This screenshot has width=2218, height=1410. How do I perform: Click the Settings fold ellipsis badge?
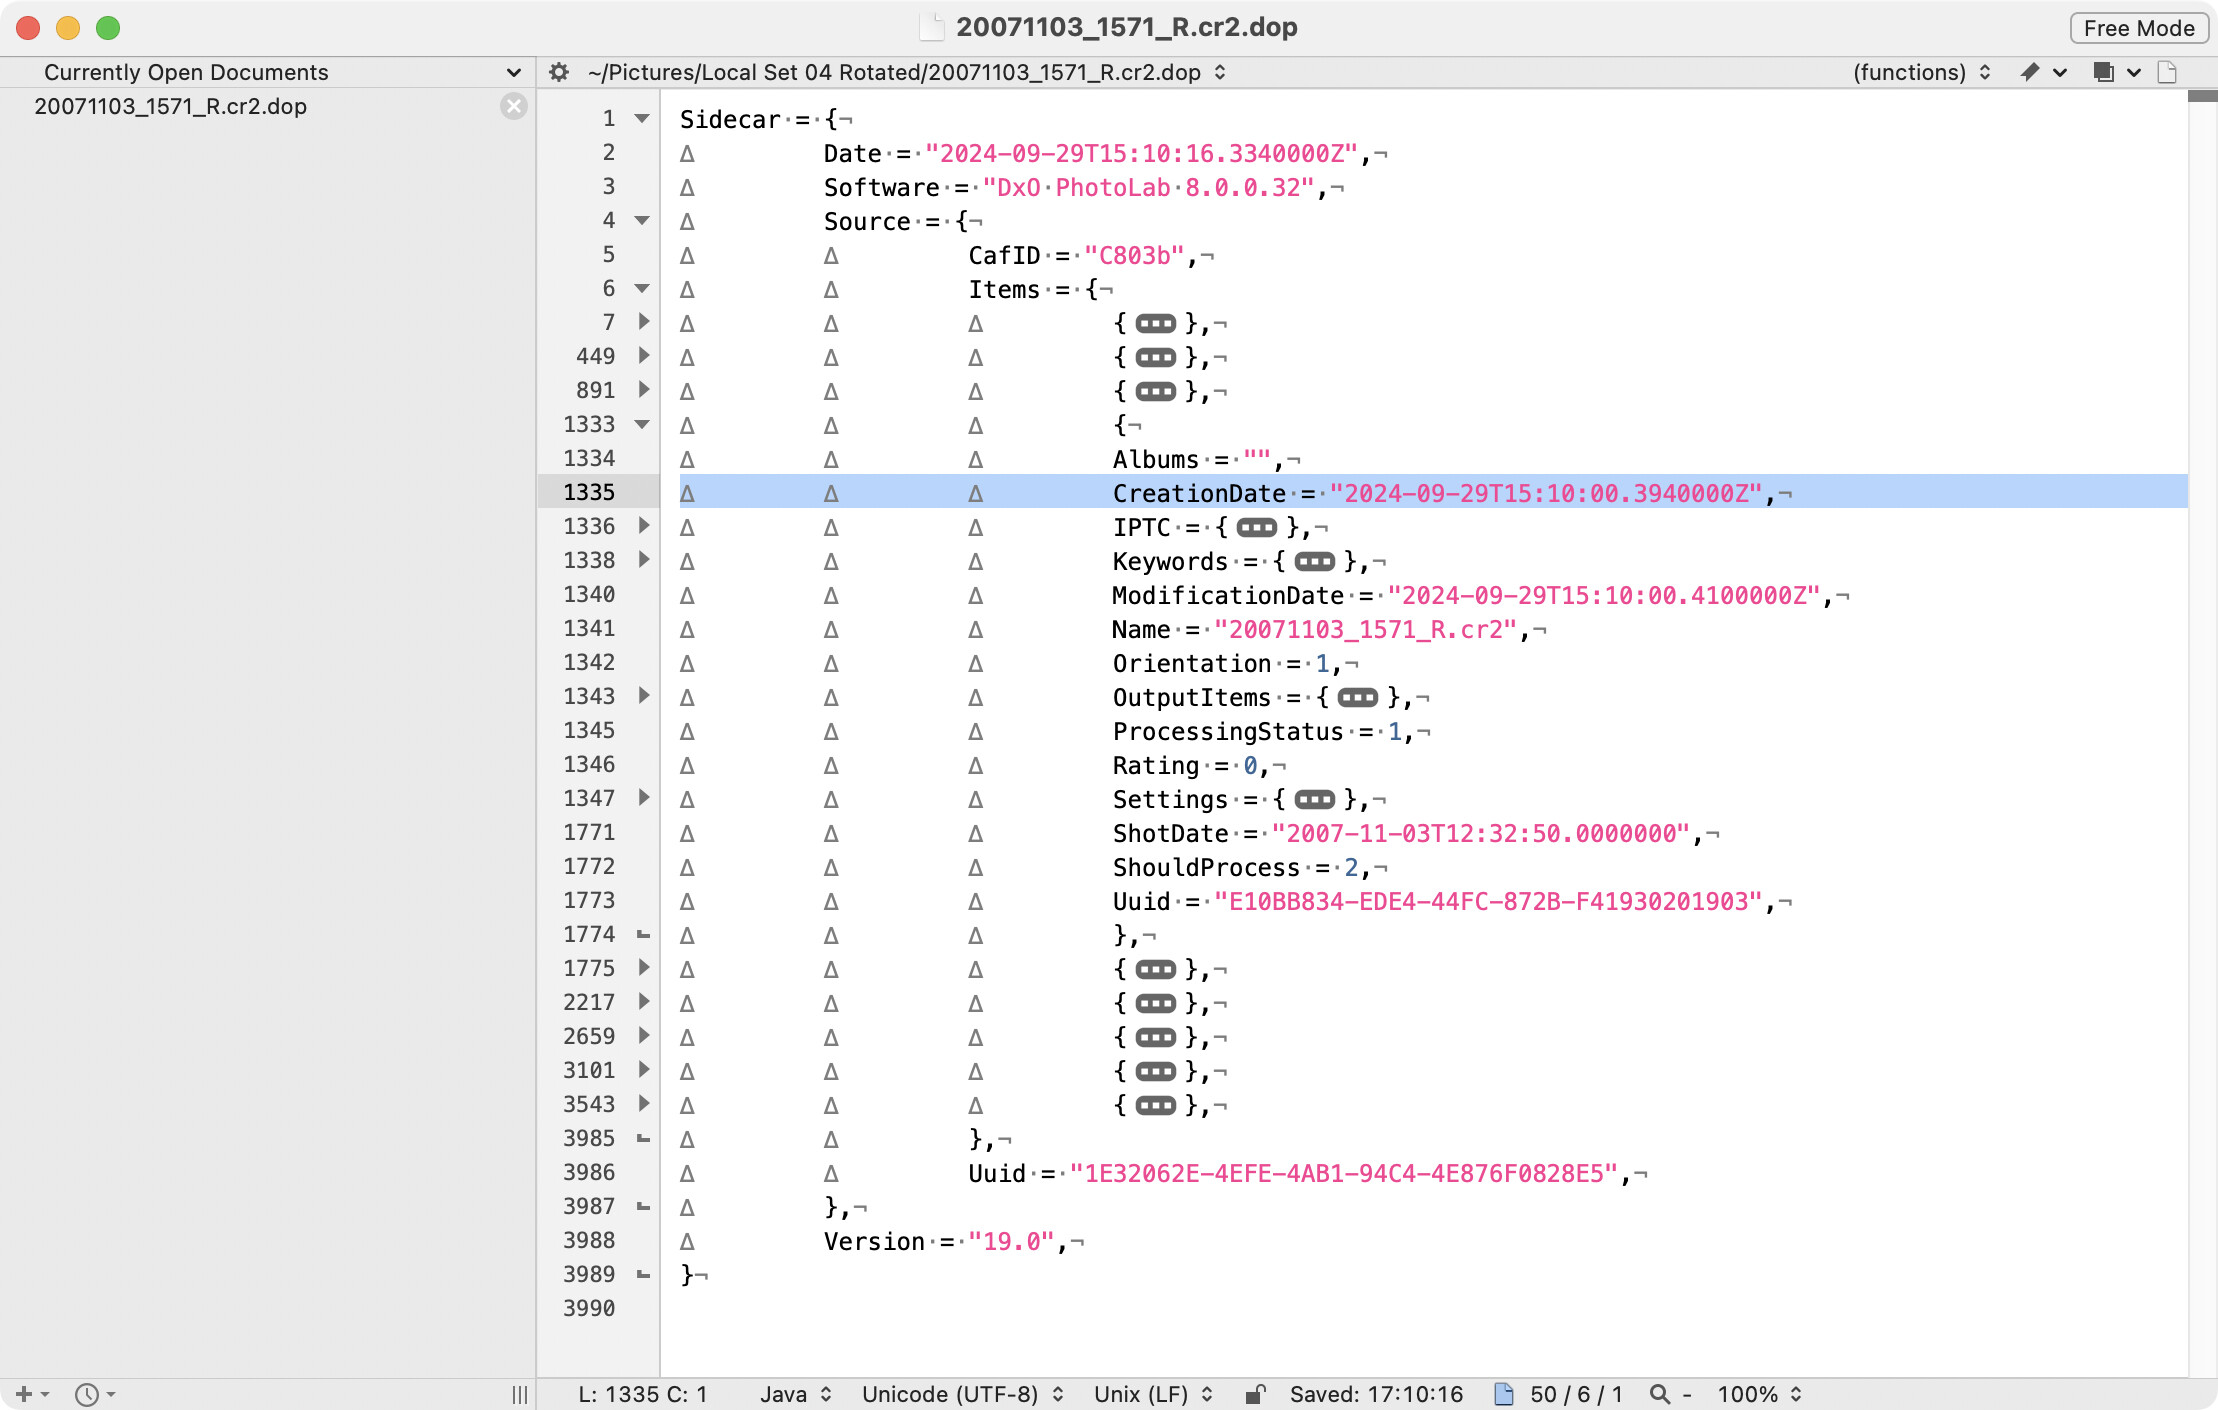pos(1315,800)
